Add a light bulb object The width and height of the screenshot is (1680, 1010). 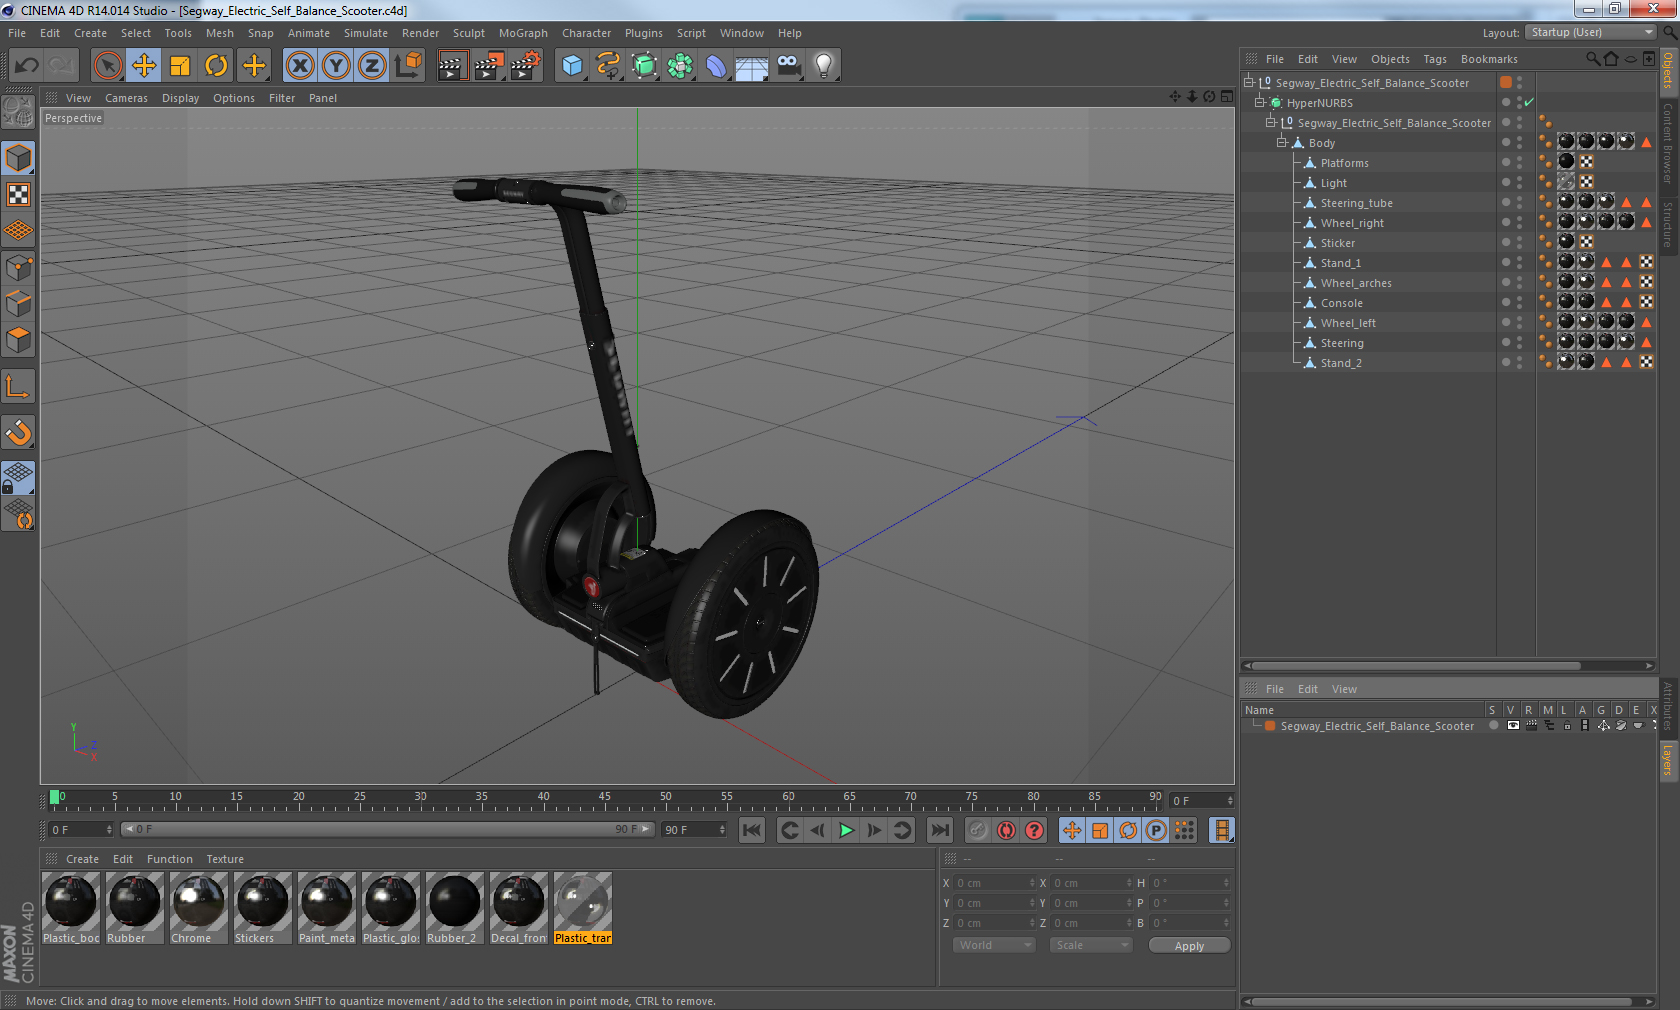coord(824,66)
